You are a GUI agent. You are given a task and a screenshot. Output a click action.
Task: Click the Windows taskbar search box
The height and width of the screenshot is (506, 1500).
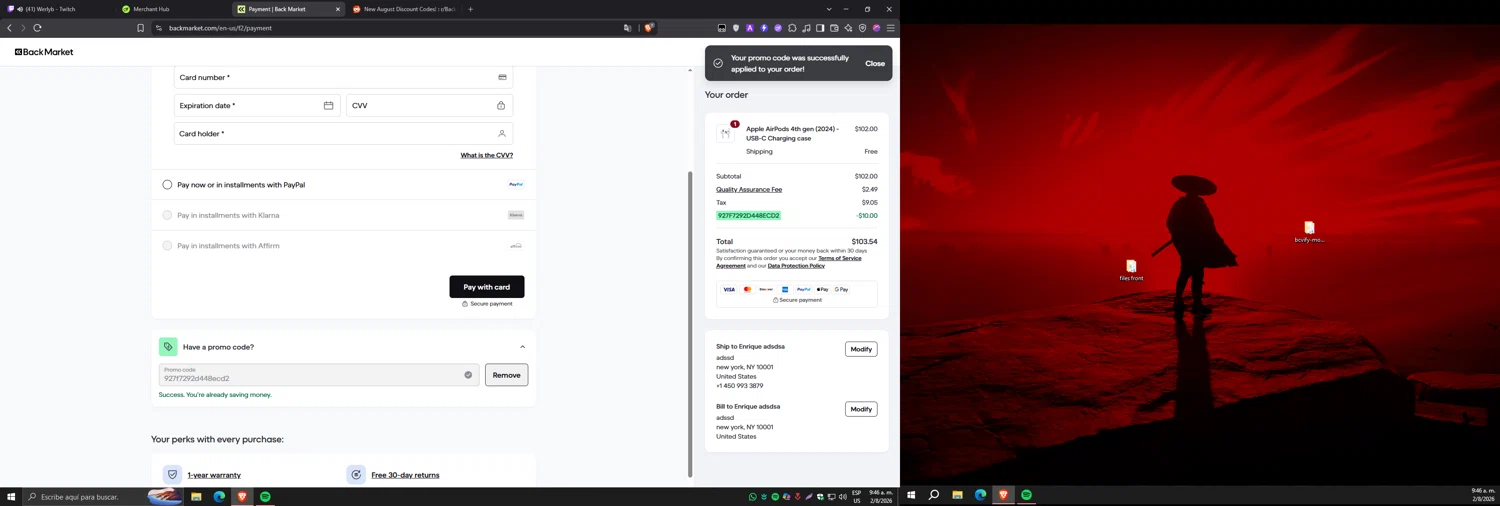(103, 496)
